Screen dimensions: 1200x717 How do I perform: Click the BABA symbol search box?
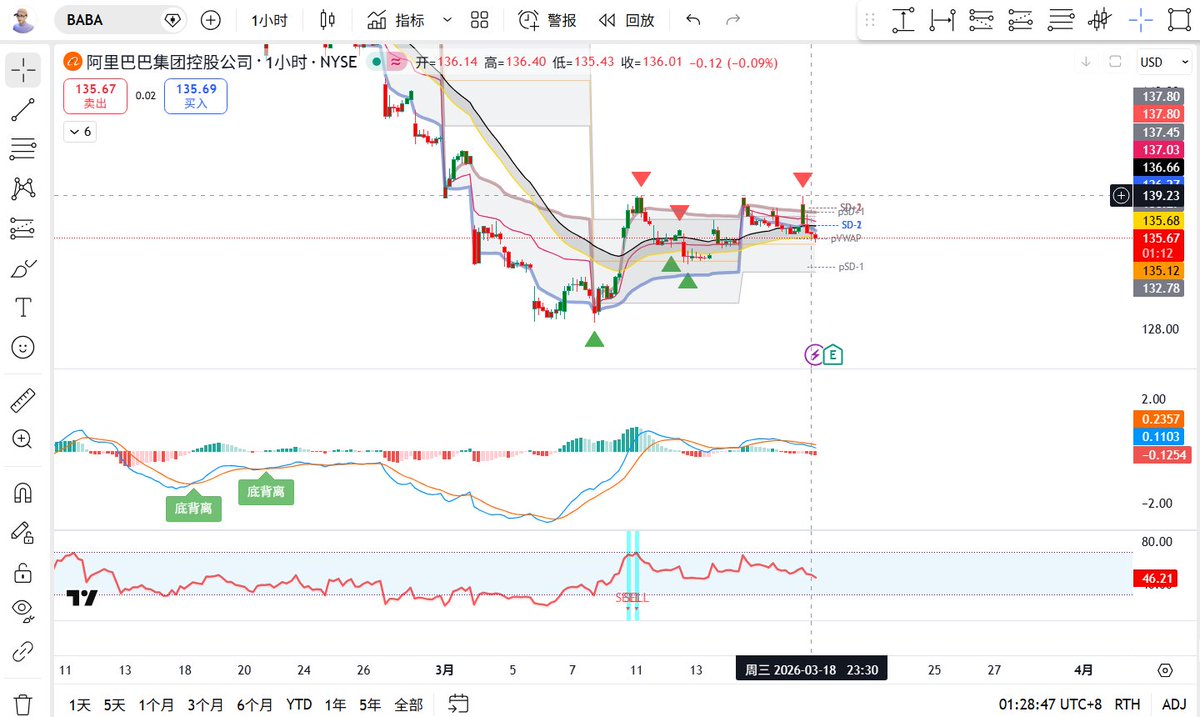click(120, 20)
